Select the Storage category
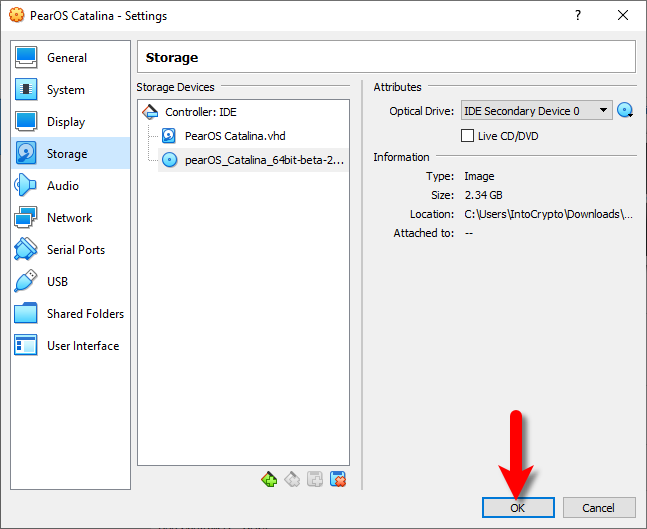The image size is (647, 529). click(x=71, y=154)
